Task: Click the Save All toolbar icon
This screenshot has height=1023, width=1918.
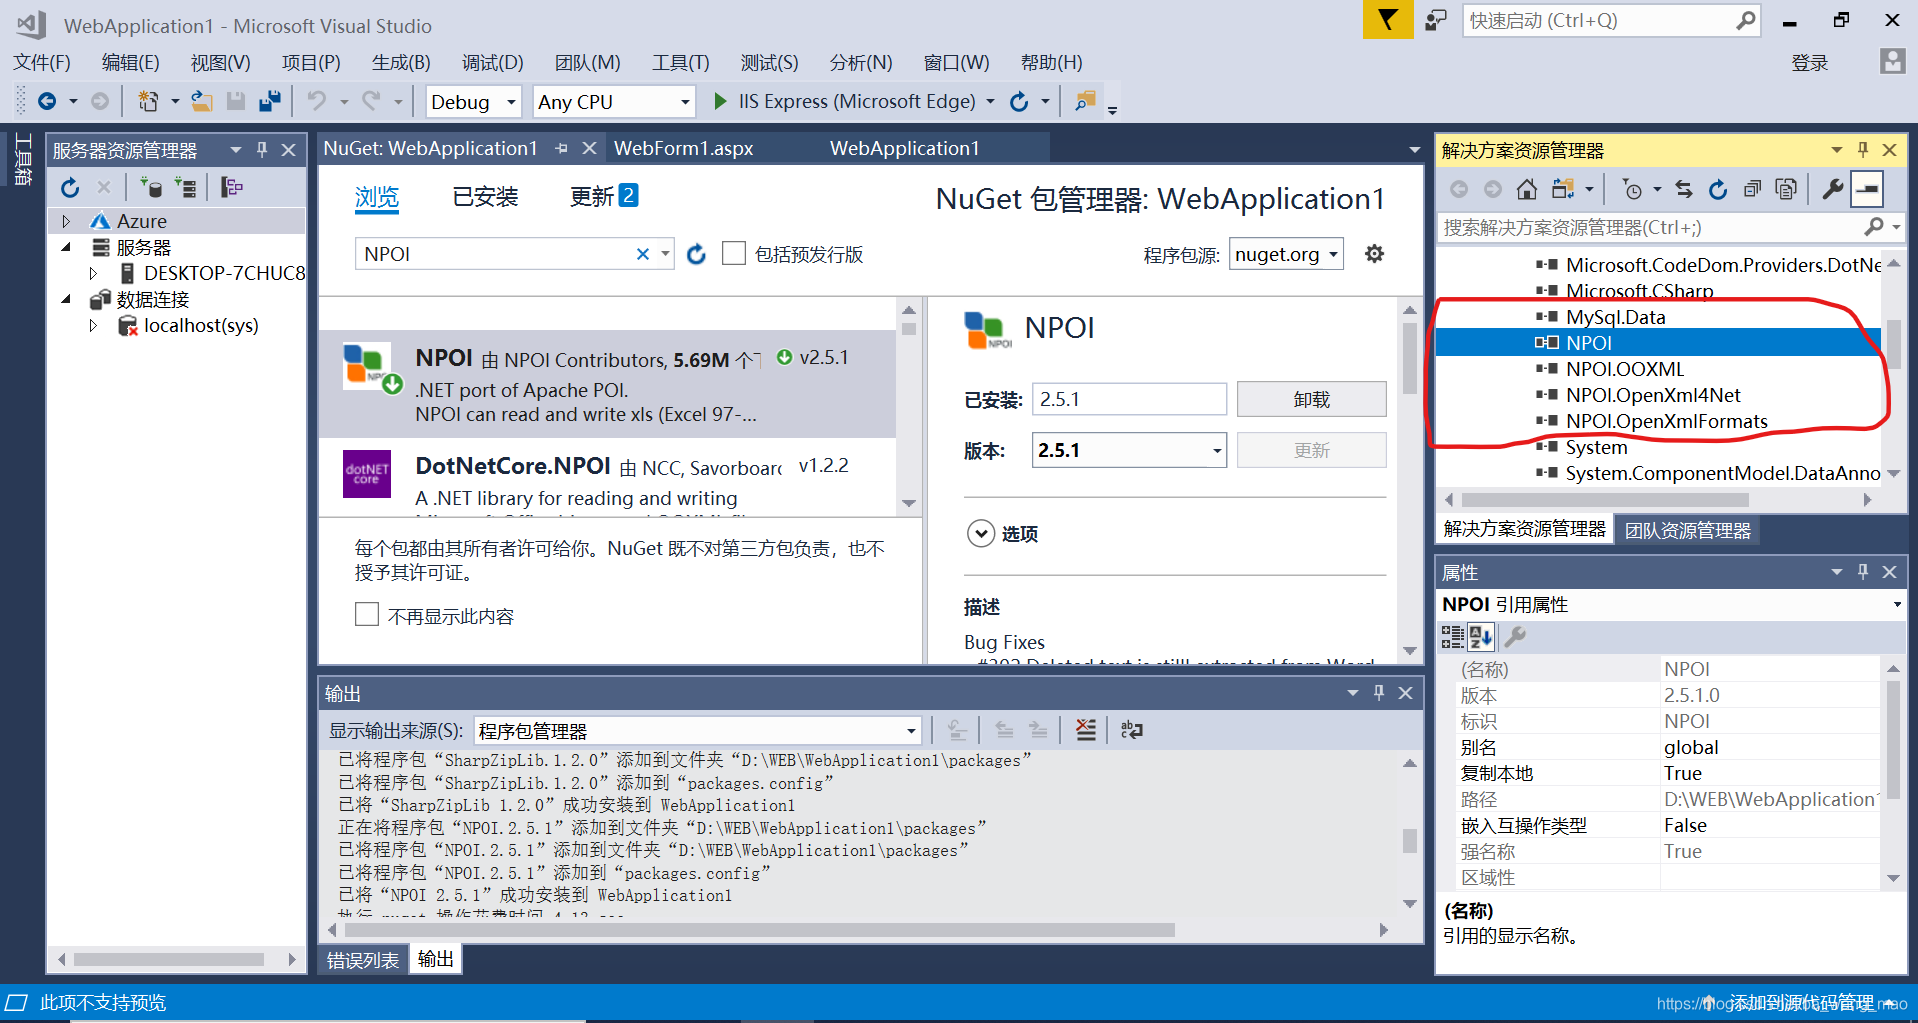Action: click(269, 101)
